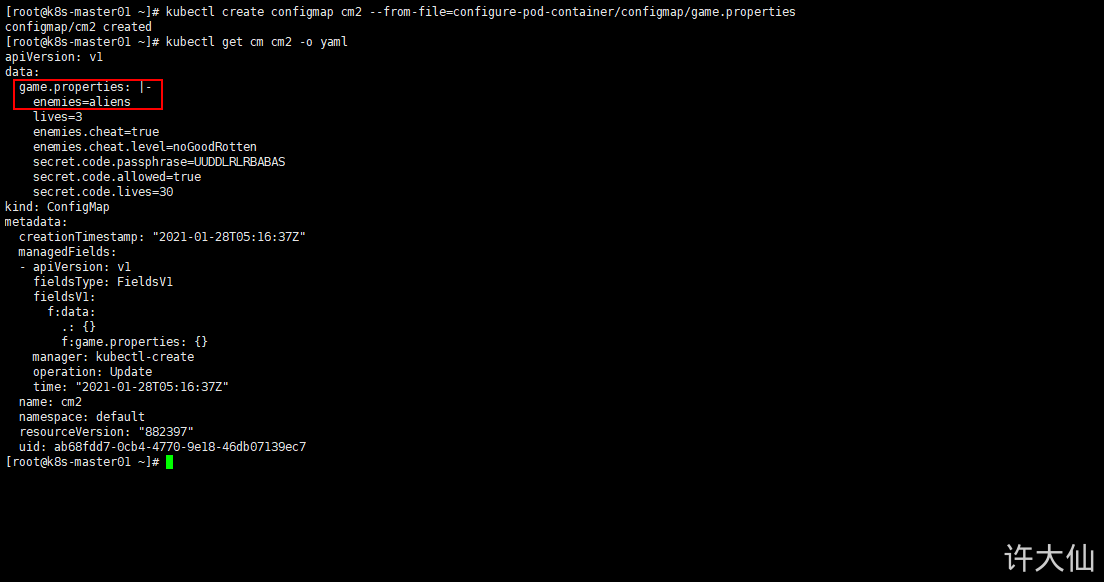The width and height of the screenshot is (1104, 582).
Task: Click 'fieldsType: FieldsV1' text
Action: [x=103, y=282]
